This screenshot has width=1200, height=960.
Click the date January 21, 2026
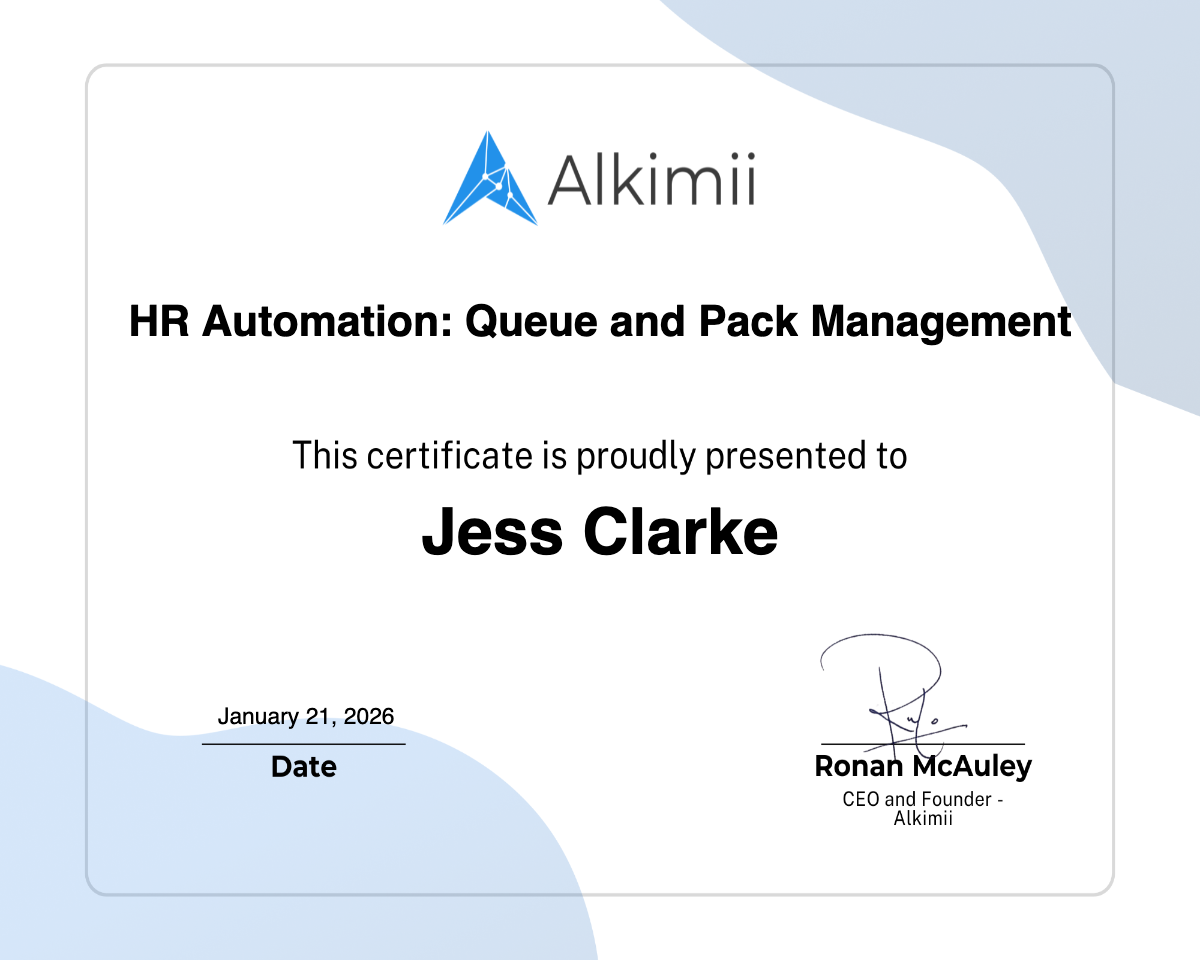click(305, 716)
